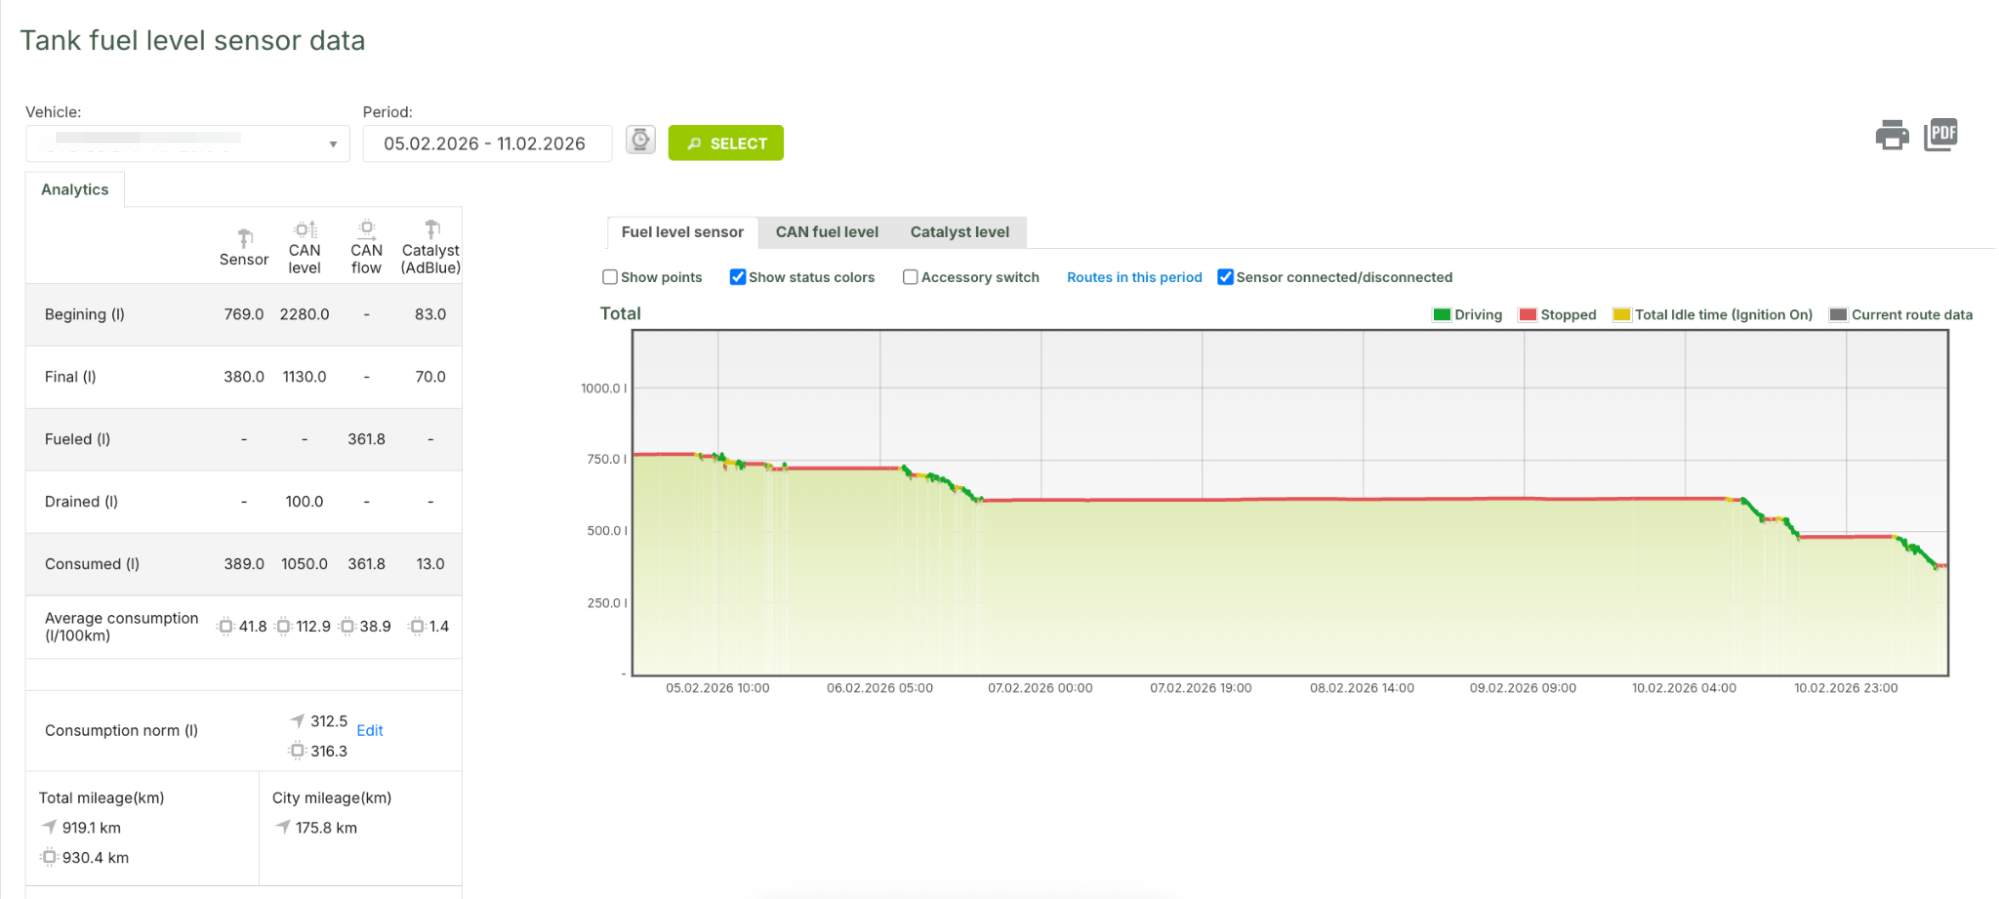This screenshot has height=899, width=1999.
Task: Toggle the Accessory switch checkbox
Action: point(910,277)
